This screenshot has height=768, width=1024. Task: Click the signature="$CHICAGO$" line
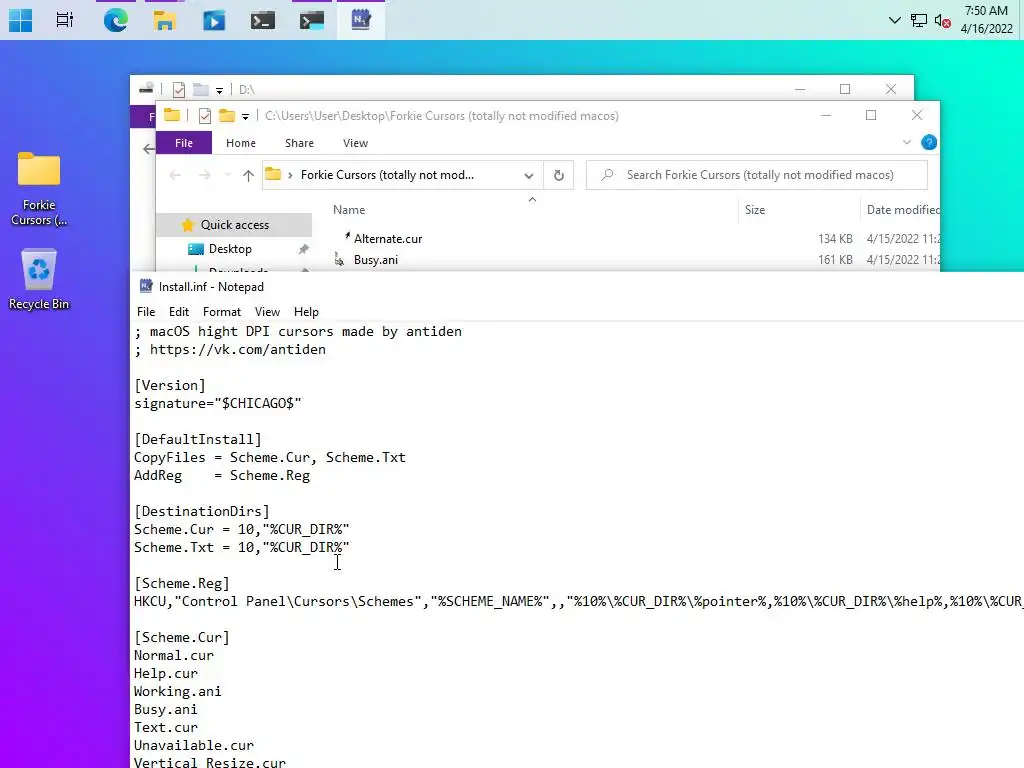(217, 404)
